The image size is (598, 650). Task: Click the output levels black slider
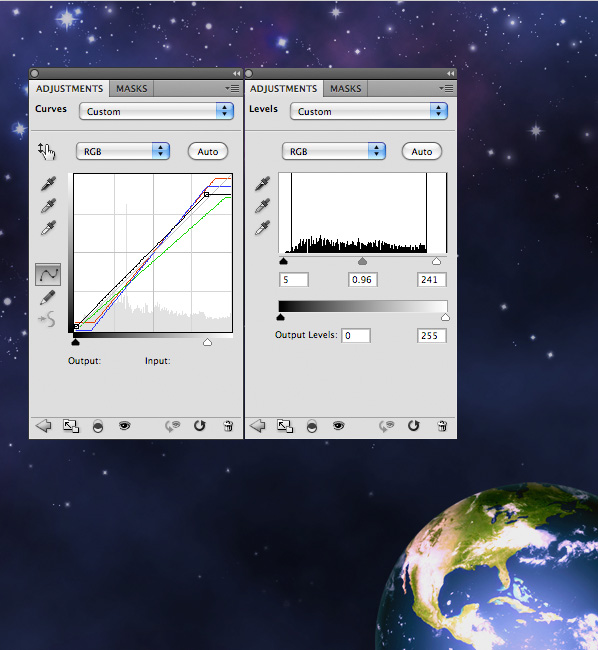pyautogui.click(x=281, y=318)
